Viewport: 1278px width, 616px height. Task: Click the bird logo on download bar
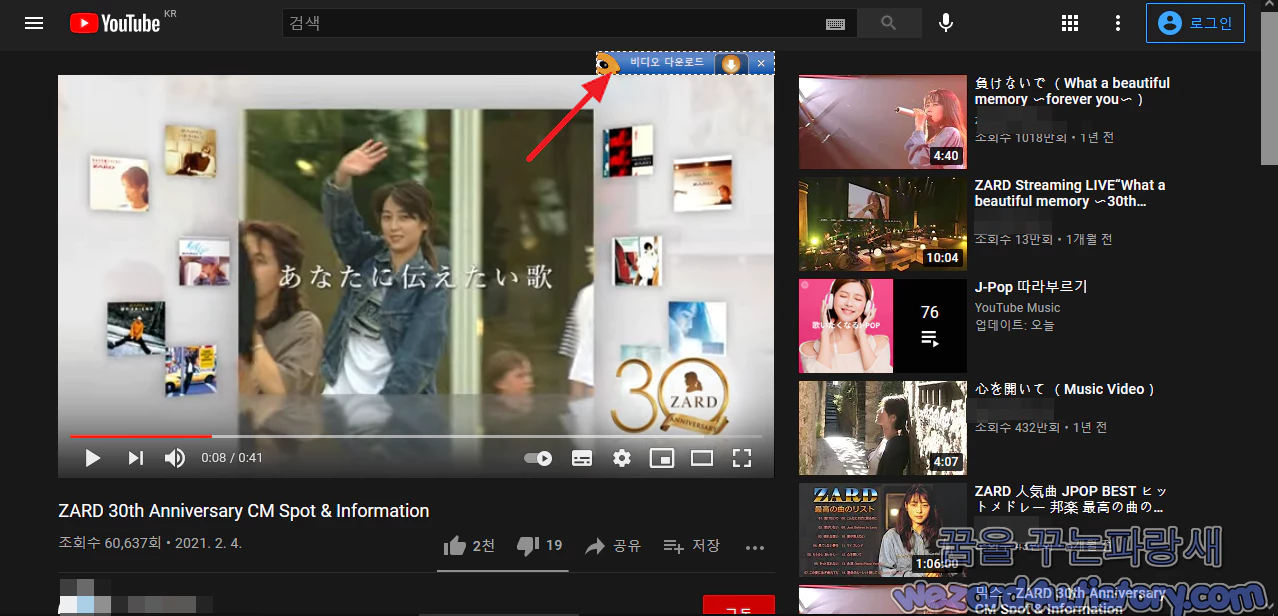click(x=607, y=65)
